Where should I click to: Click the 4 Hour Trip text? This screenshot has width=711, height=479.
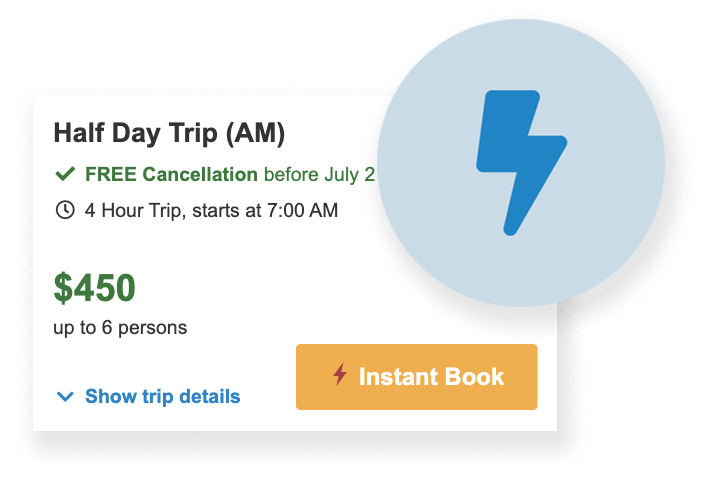pyautogui.click(x=135, y=210)
